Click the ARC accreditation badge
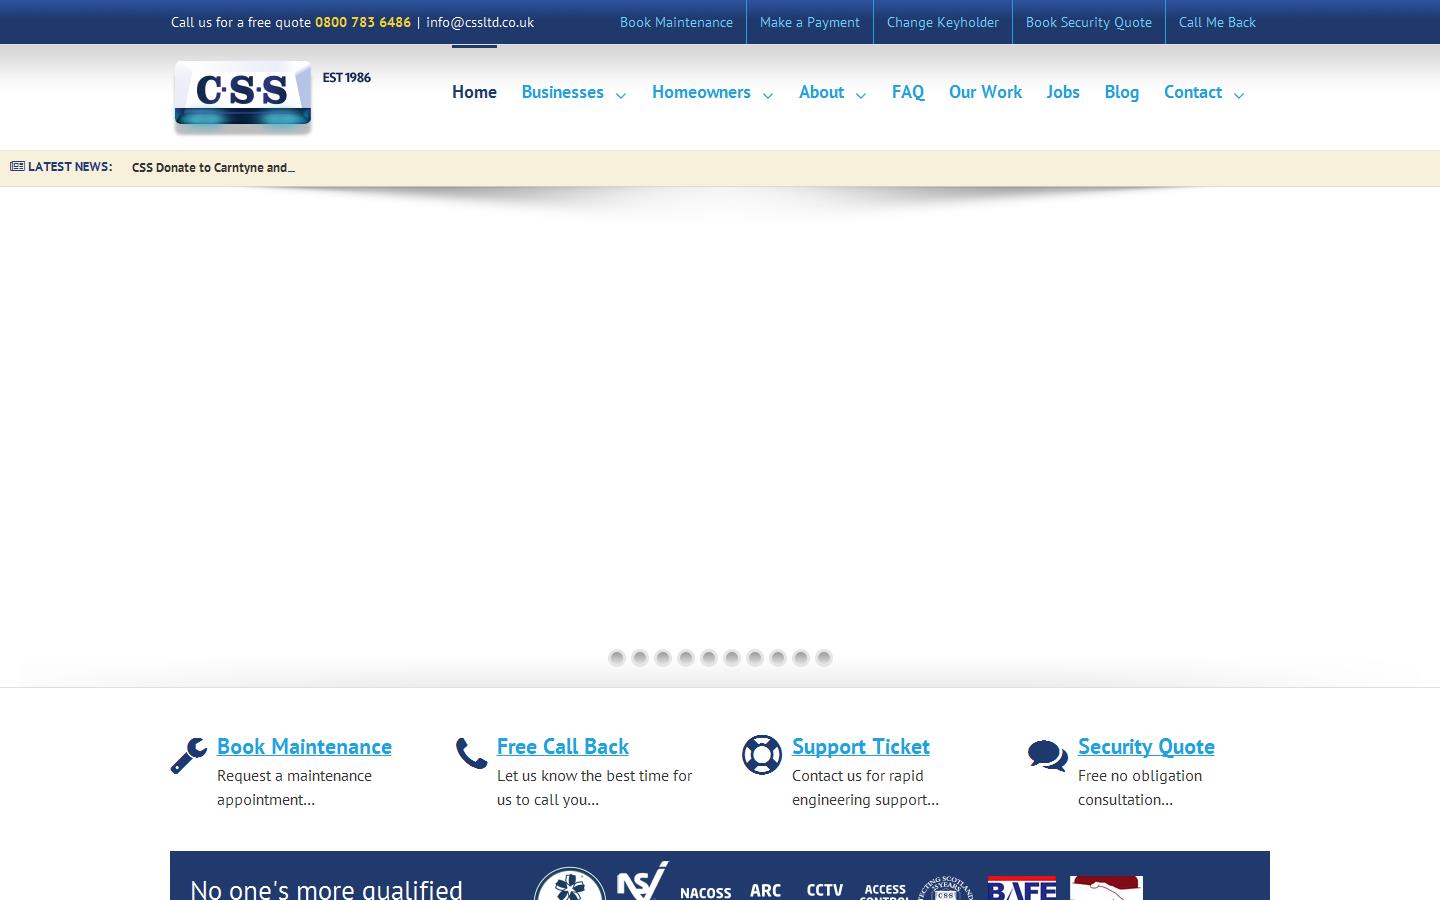The height and width of the screenshot is (900, 1440). tap(765, 889)
